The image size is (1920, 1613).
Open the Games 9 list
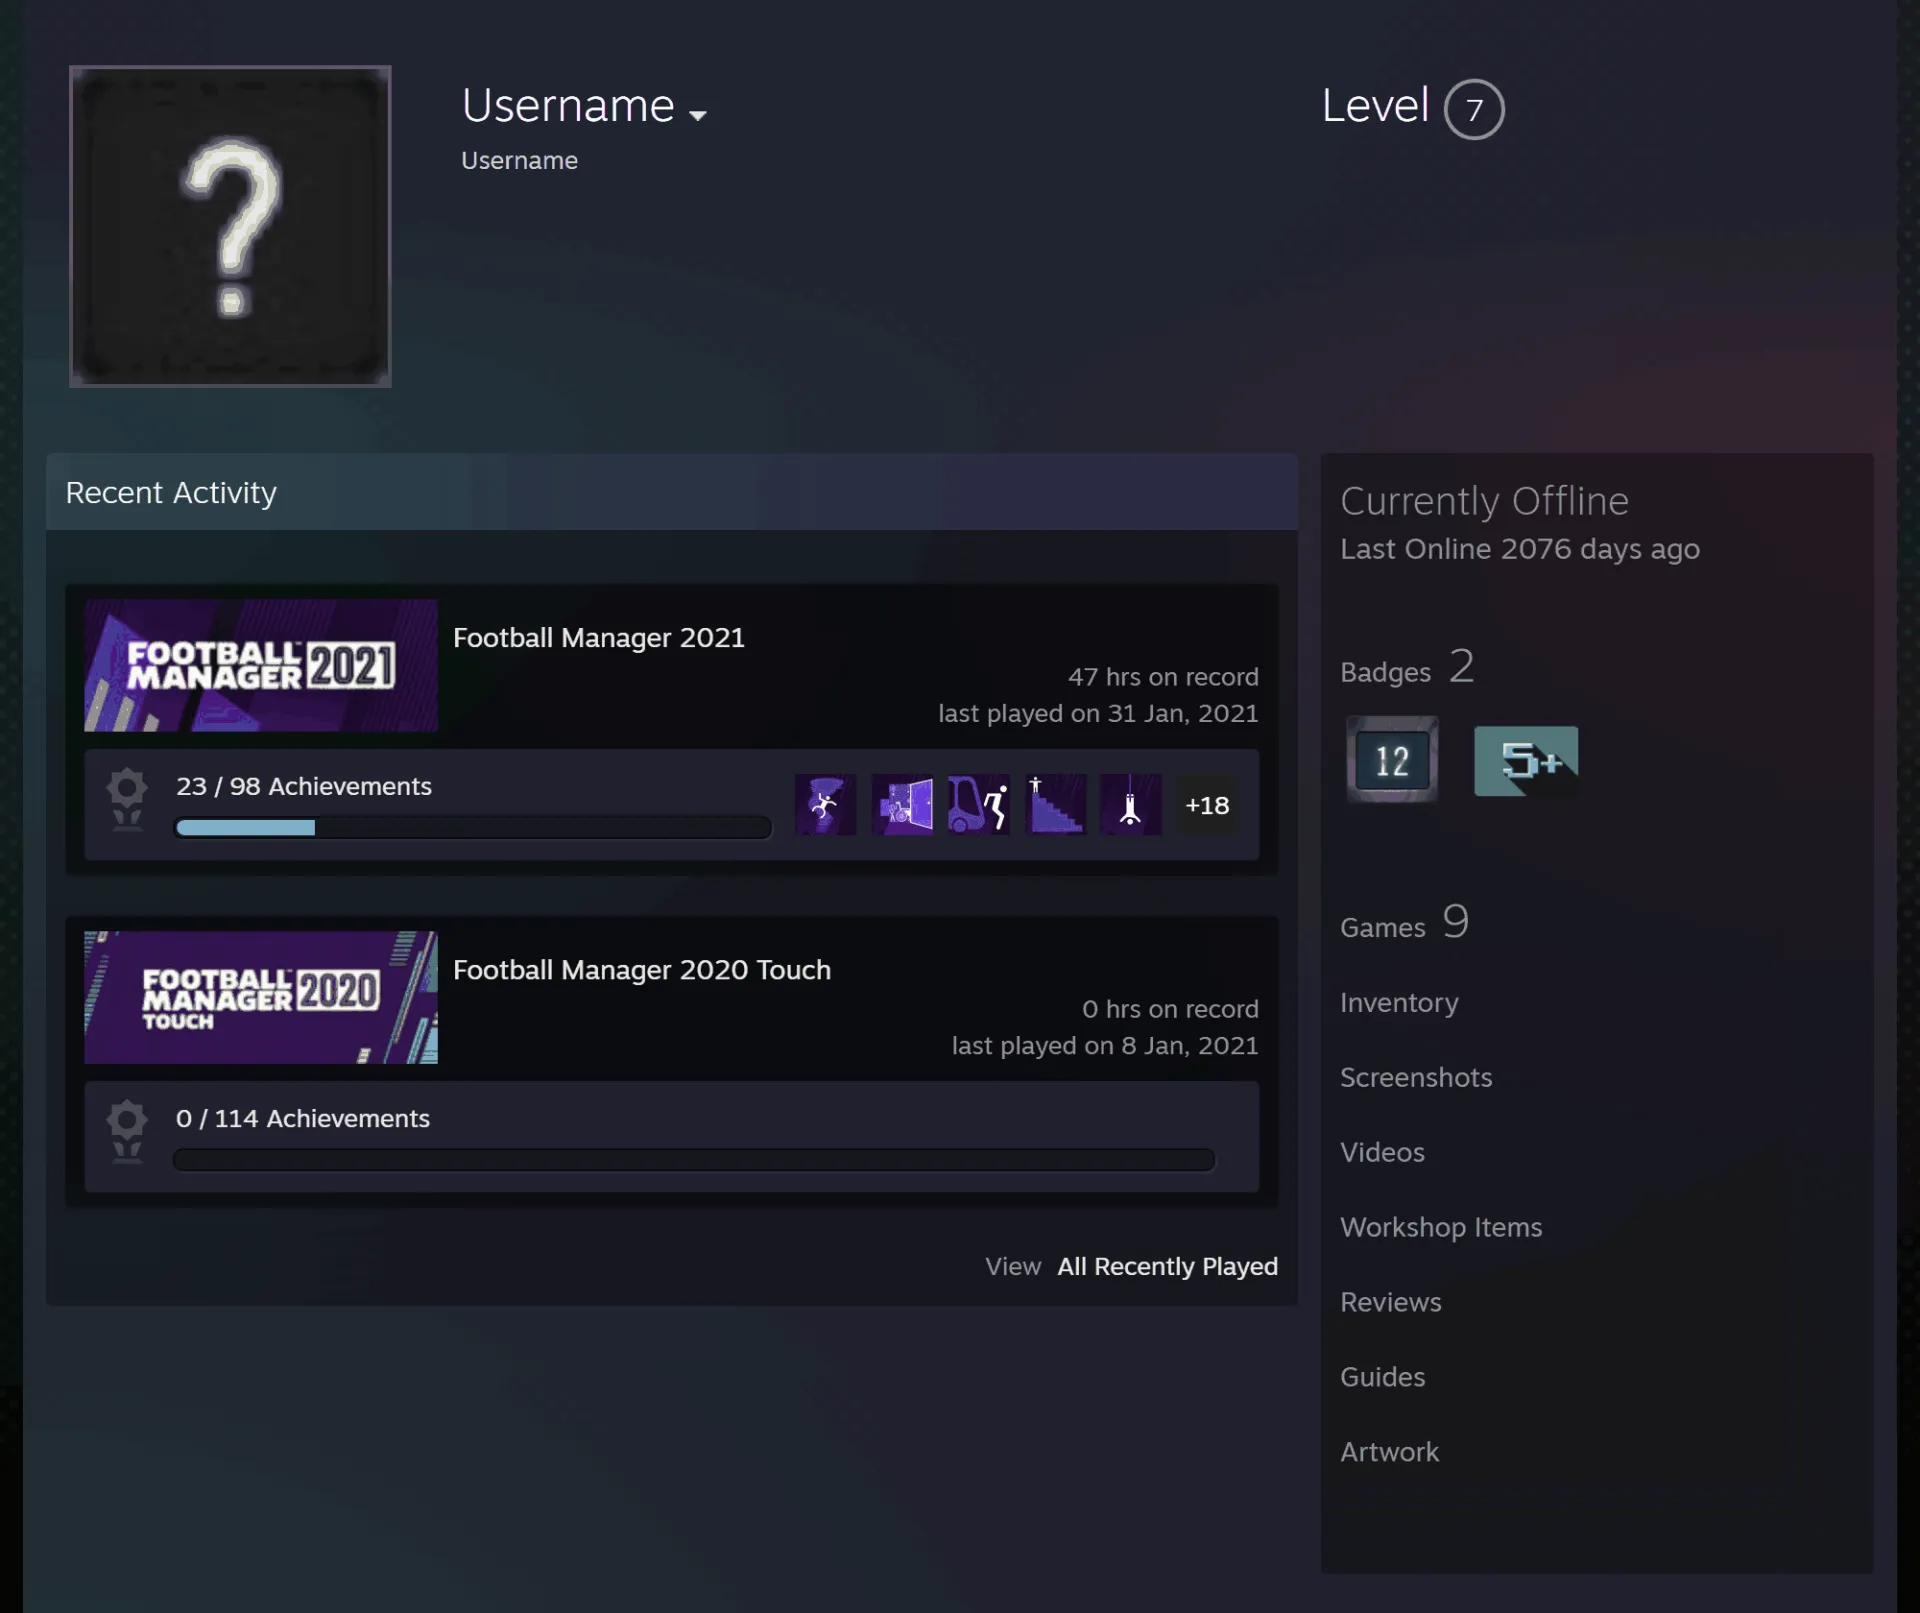1404,922
